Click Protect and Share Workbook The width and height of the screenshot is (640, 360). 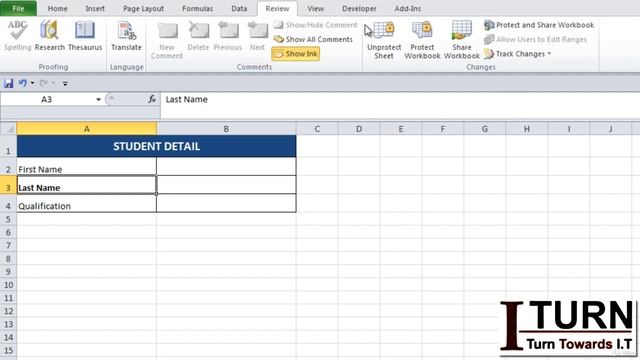point(539,25)
